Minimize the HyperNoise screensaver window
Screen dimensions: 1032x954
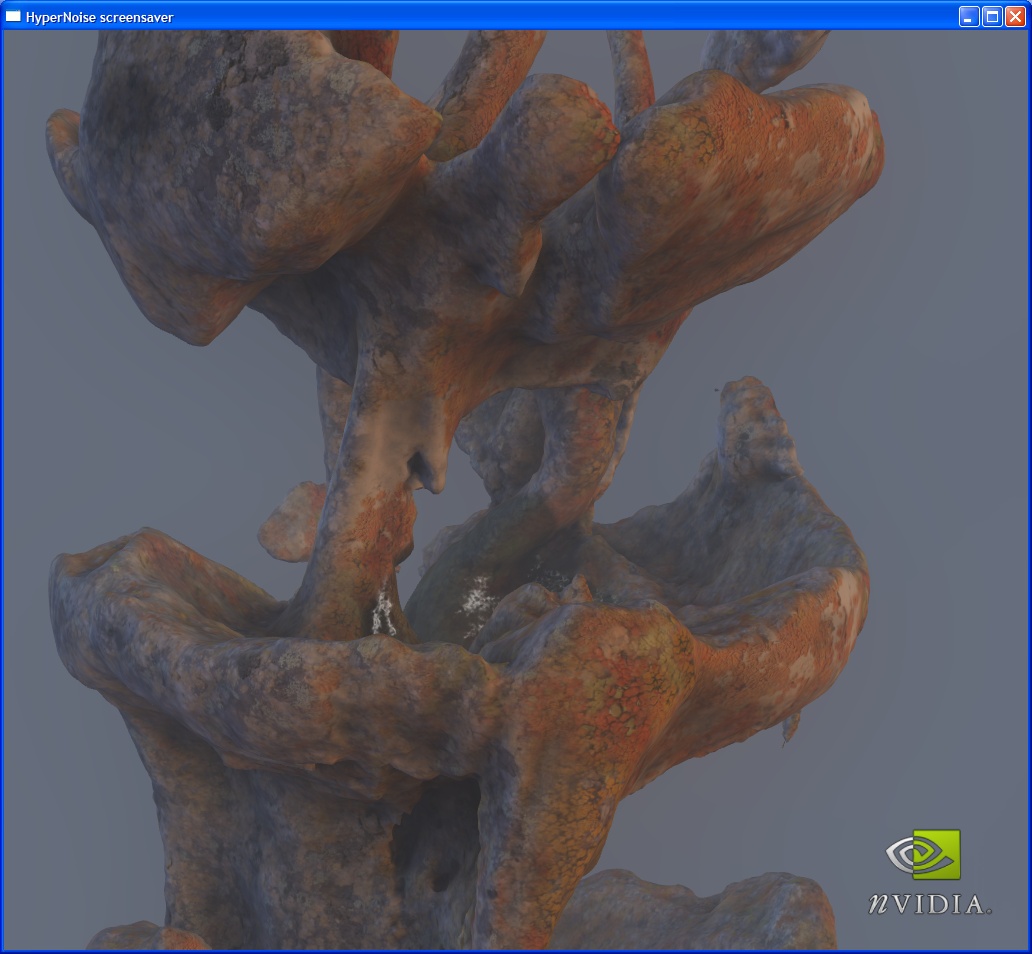click(968, 16)
